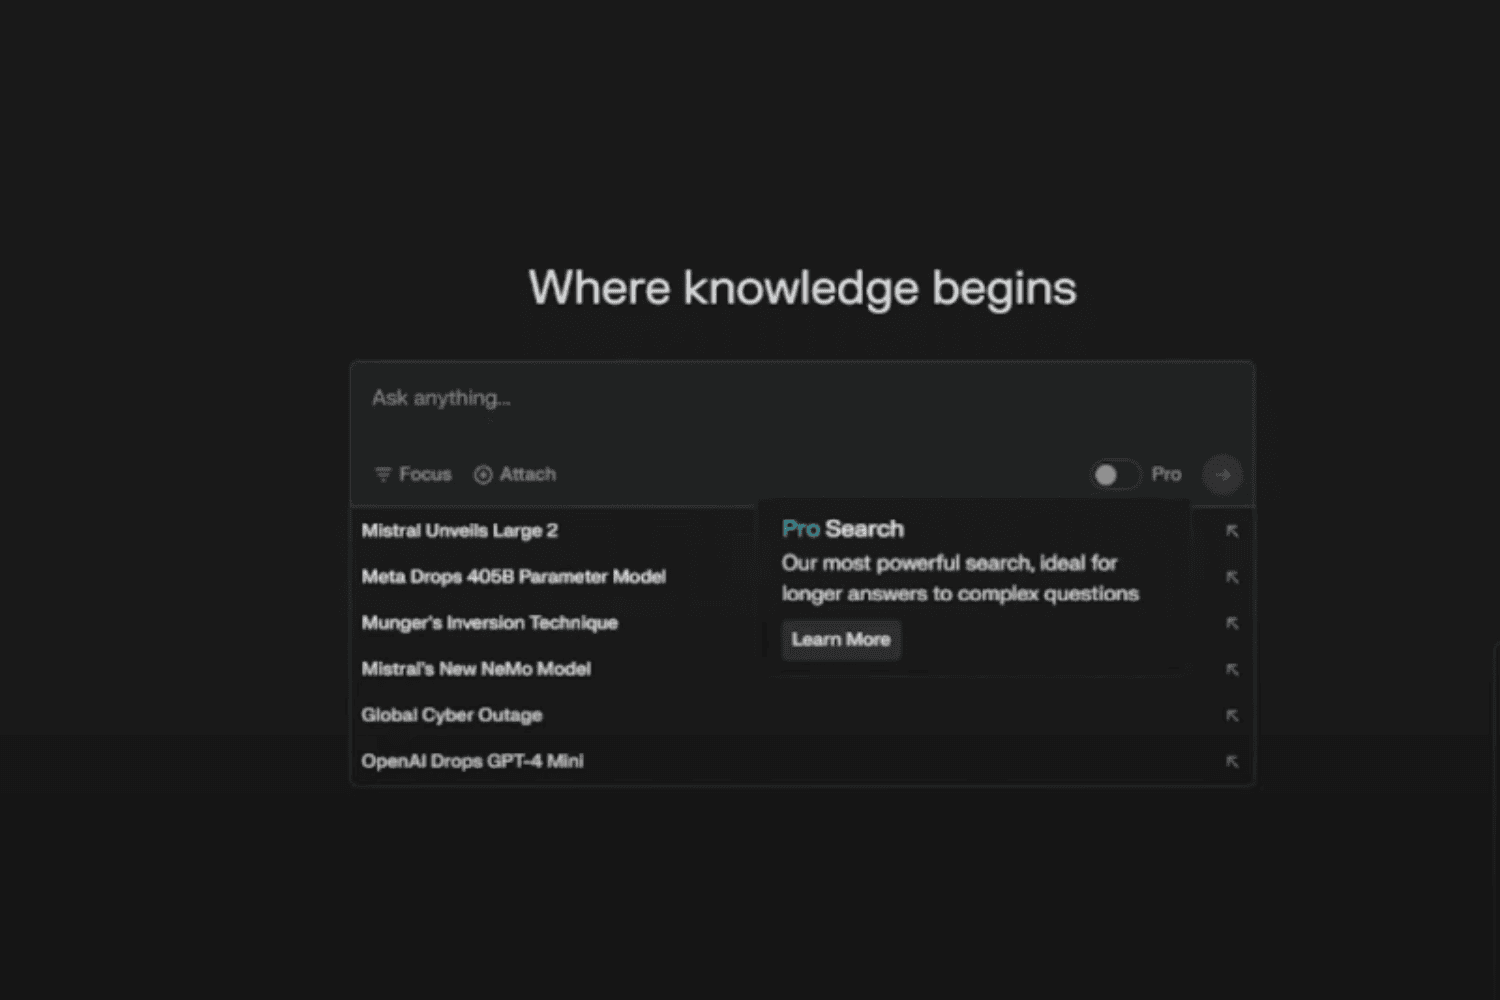Click arrow icon on Global Cyber Outage row
Image resolution: width=1500 pixels, height=1000 pixels.
(1232, 715)
